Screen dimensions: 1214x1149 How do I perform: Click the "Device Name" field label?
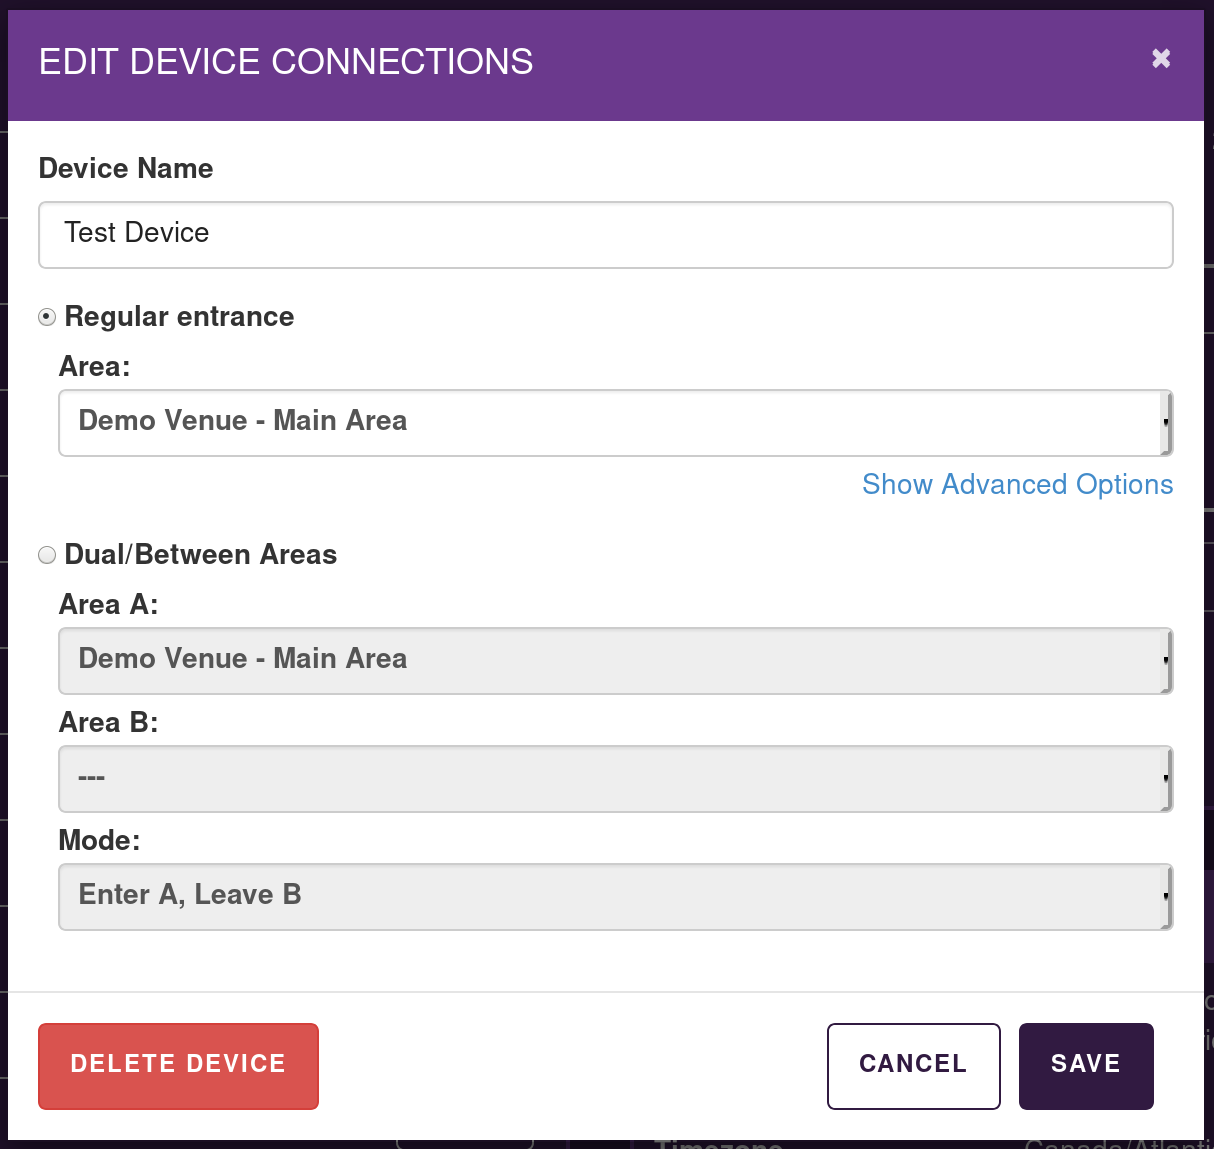pyautogui.click(x=126, y=168)
